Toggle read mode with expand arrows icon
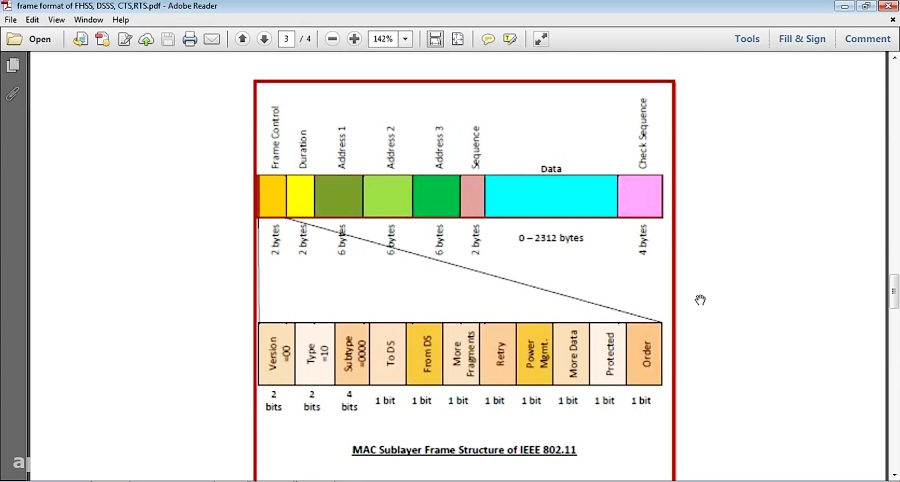 point(541,39)
